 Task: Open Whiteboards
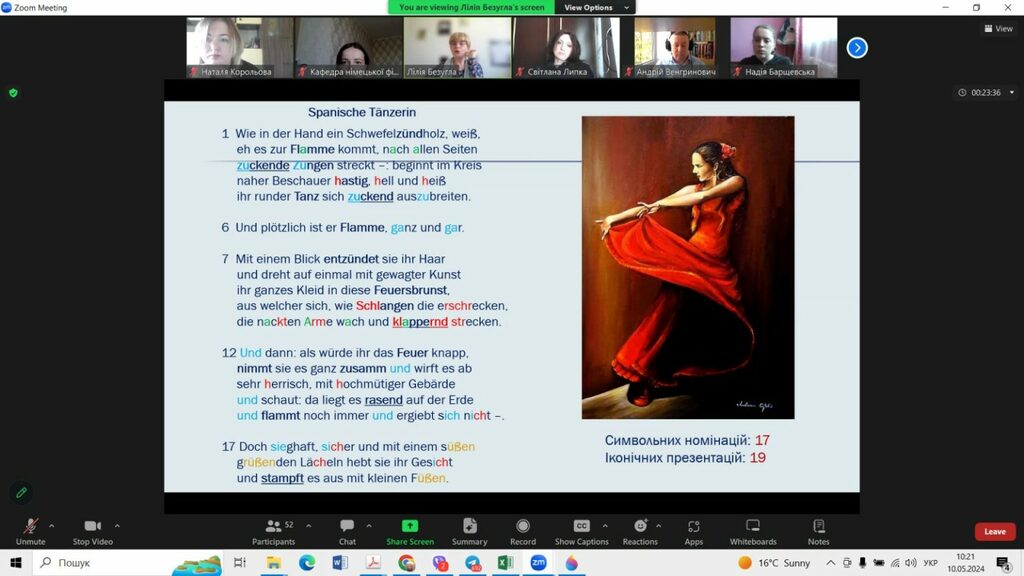coord(753,532)
